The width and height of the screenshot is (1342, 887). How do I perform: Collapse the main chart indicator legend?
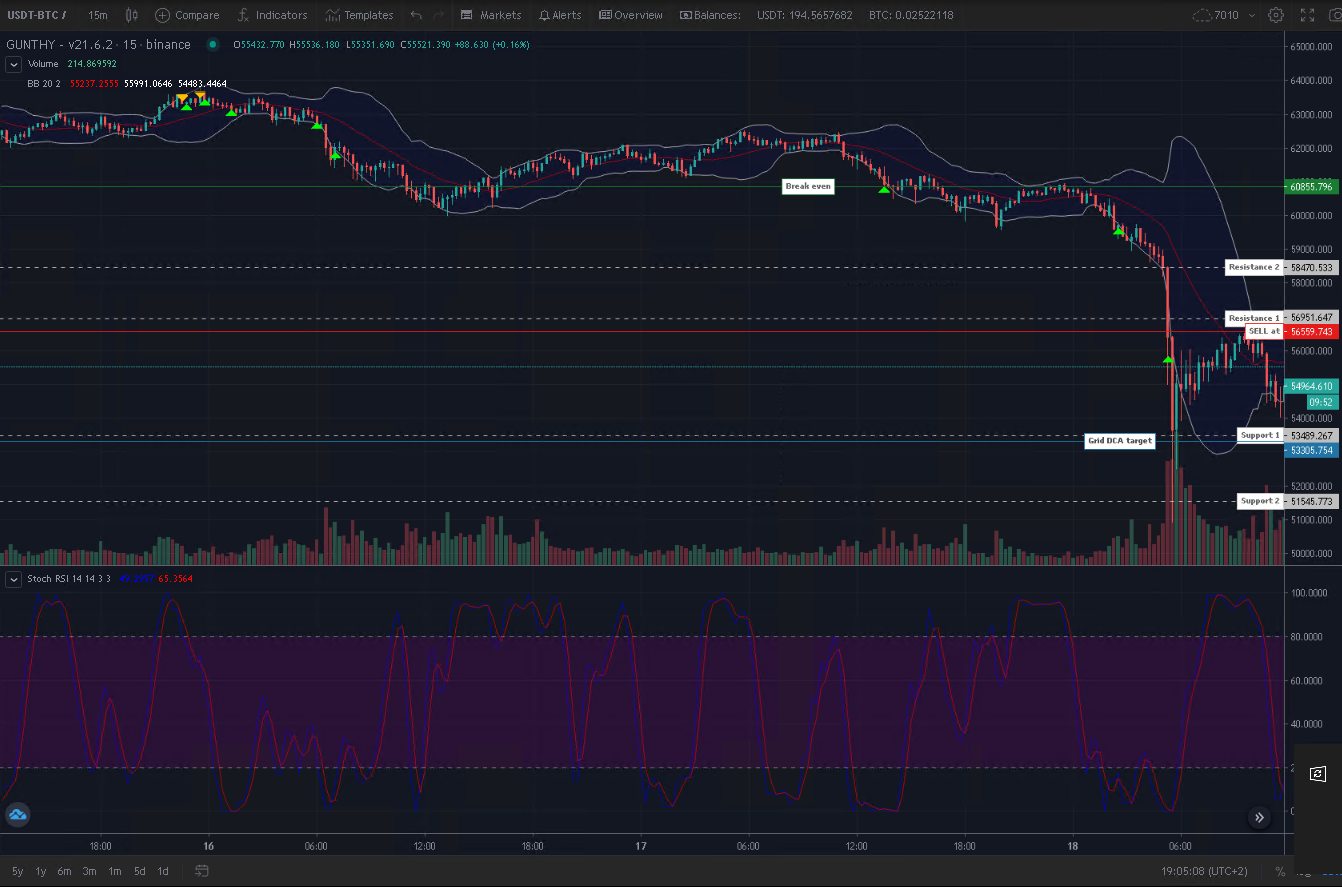pyautogui.click(x=14, y=64)
